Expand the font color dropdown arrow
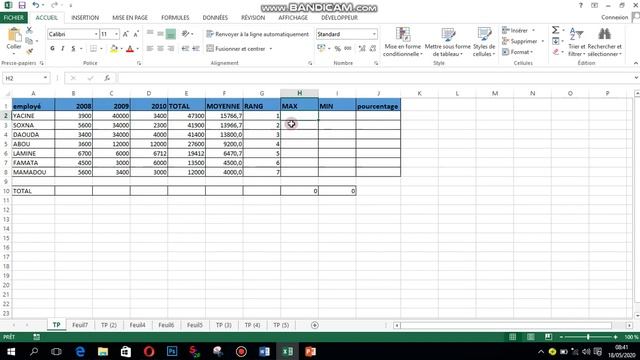 pos(138,49)
